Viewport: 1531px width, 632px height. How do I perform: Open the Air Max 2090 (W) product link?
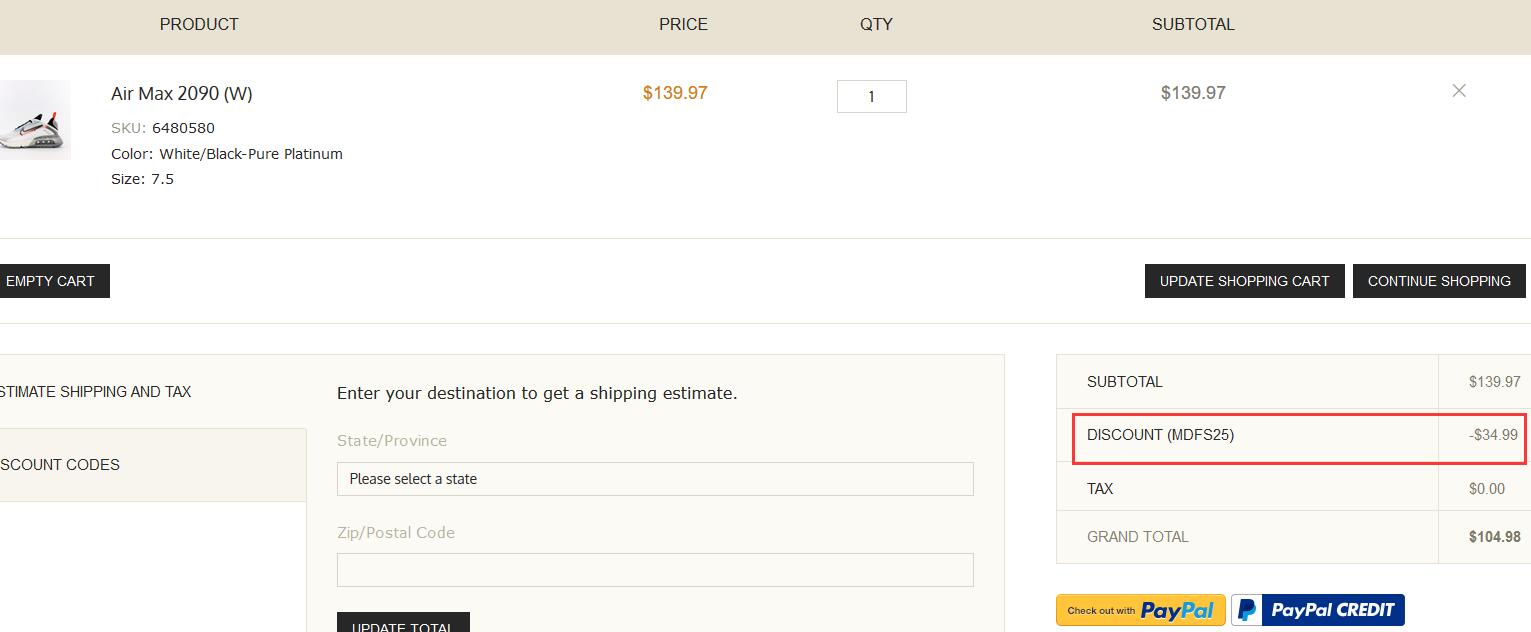point(181,94)
